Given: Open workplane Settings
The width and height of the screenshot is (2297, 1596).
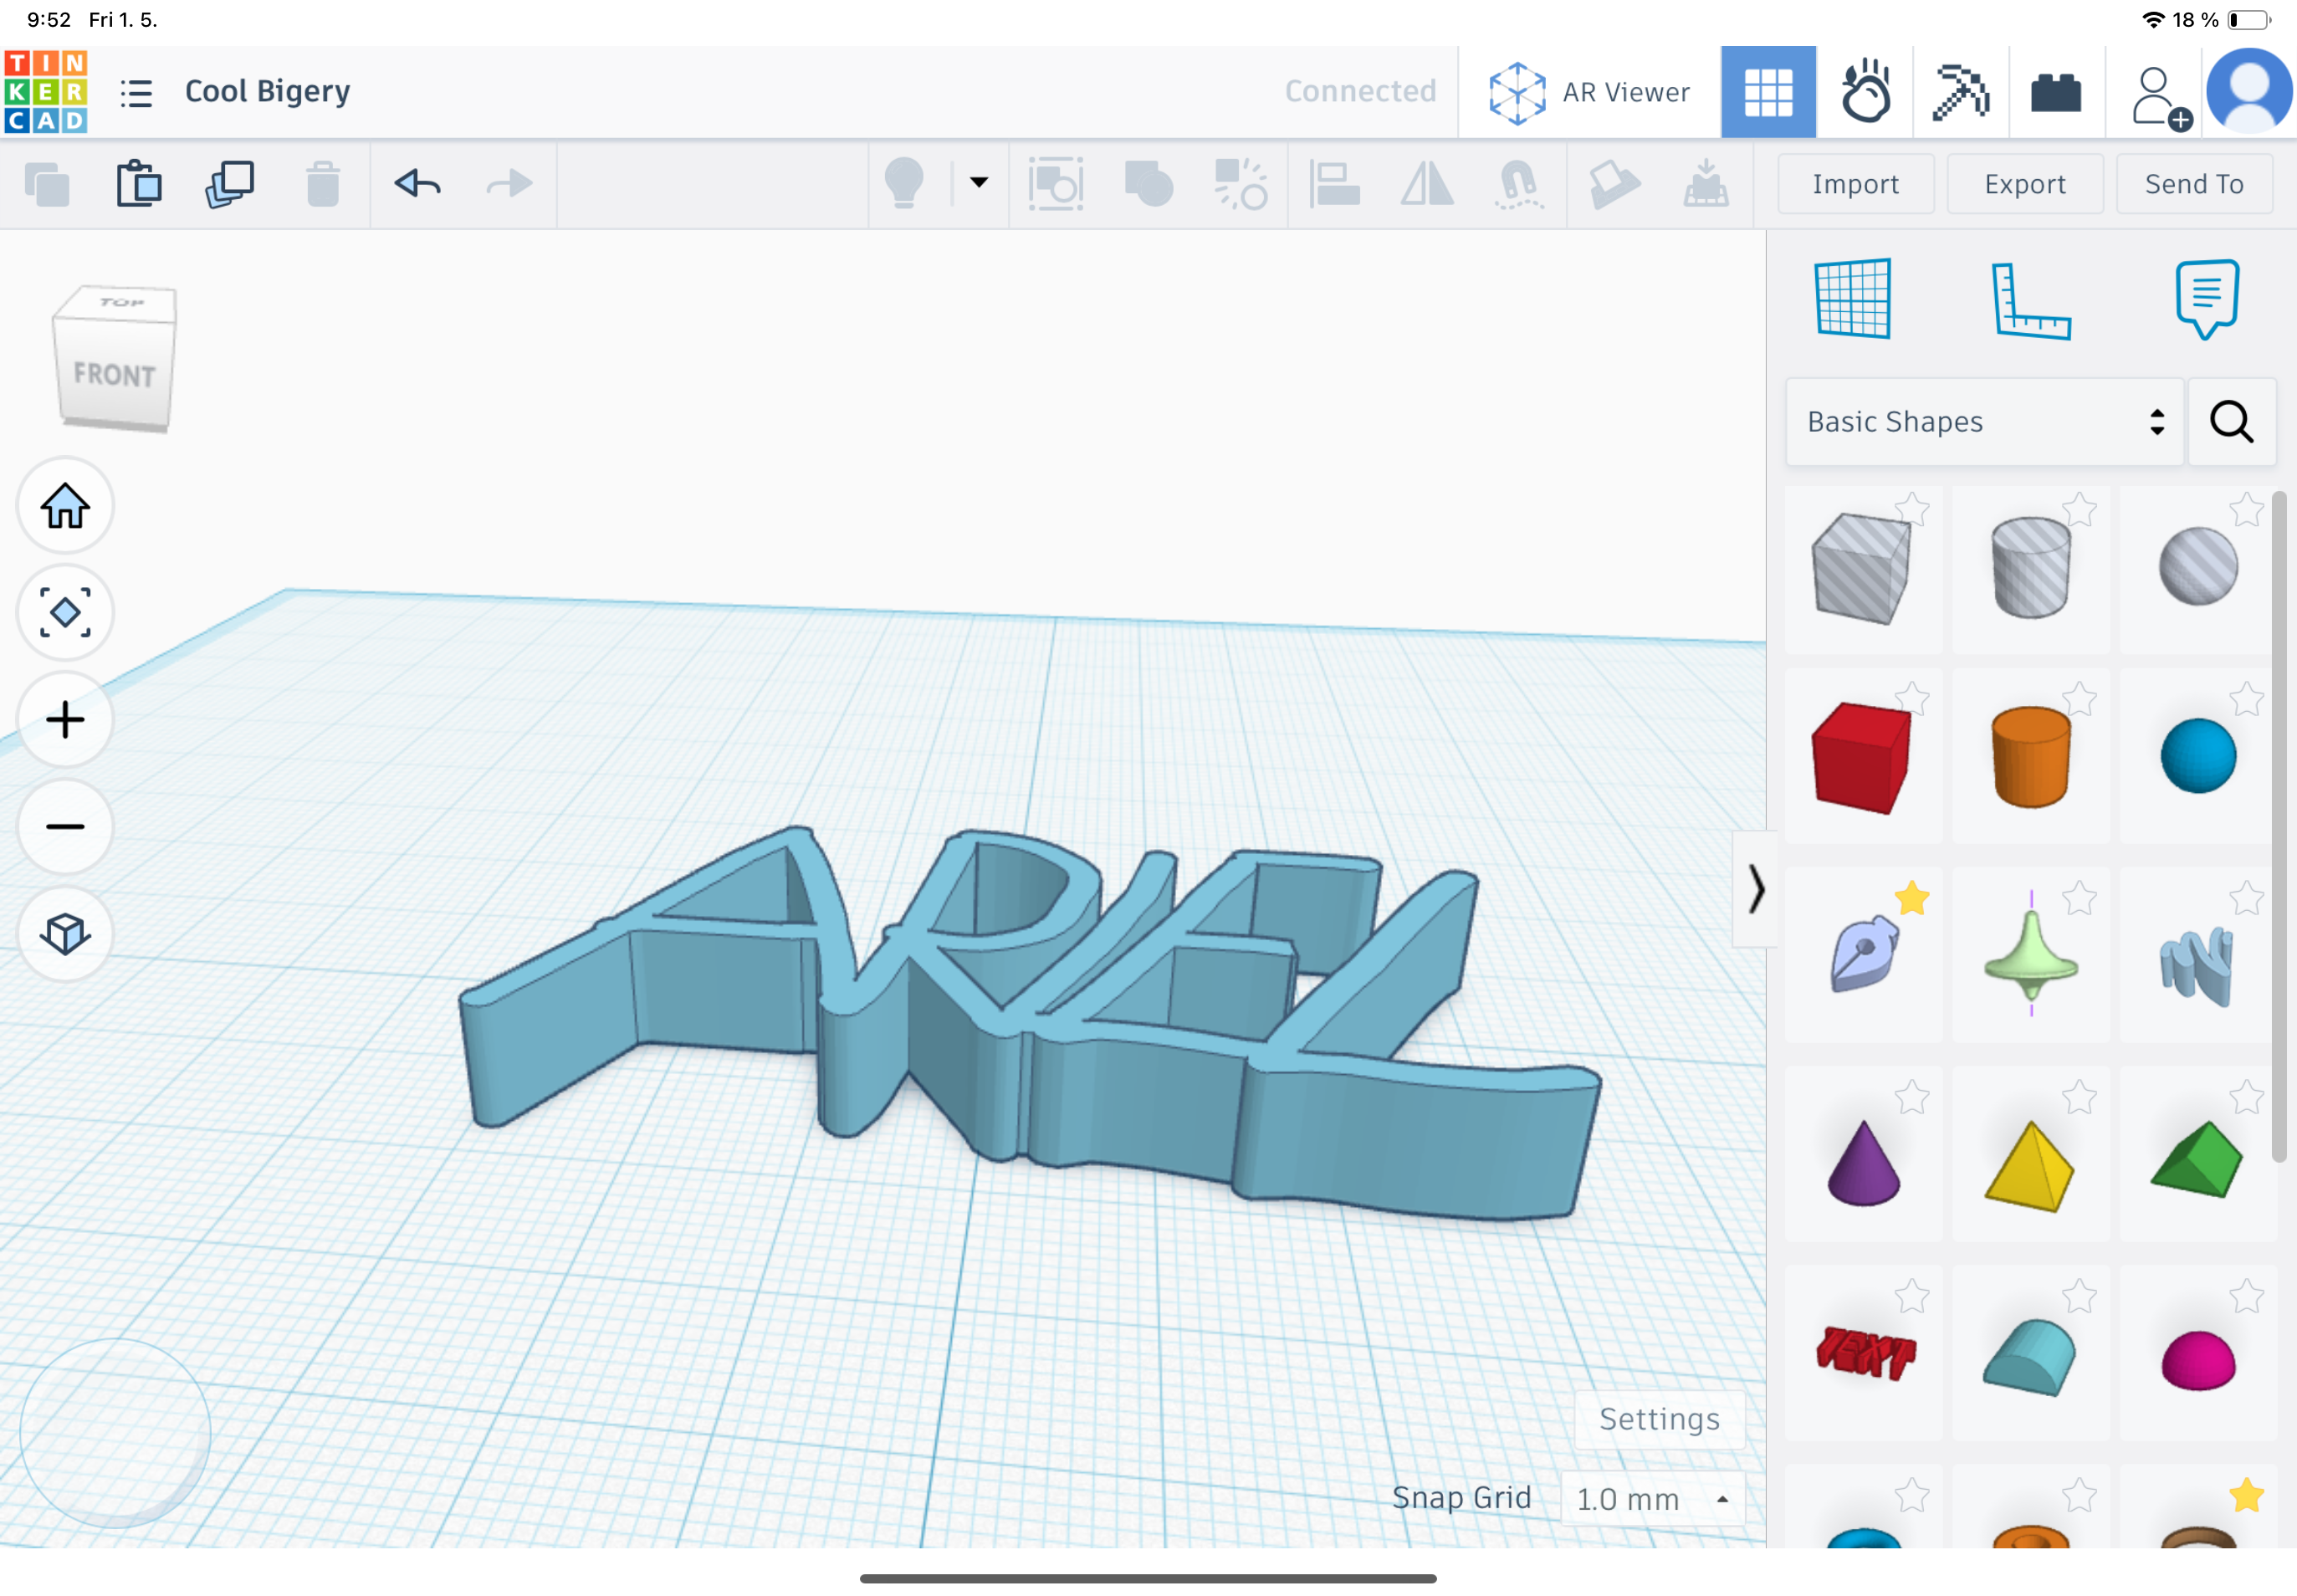Looking at the screenshot, I should [1660, 1419].
